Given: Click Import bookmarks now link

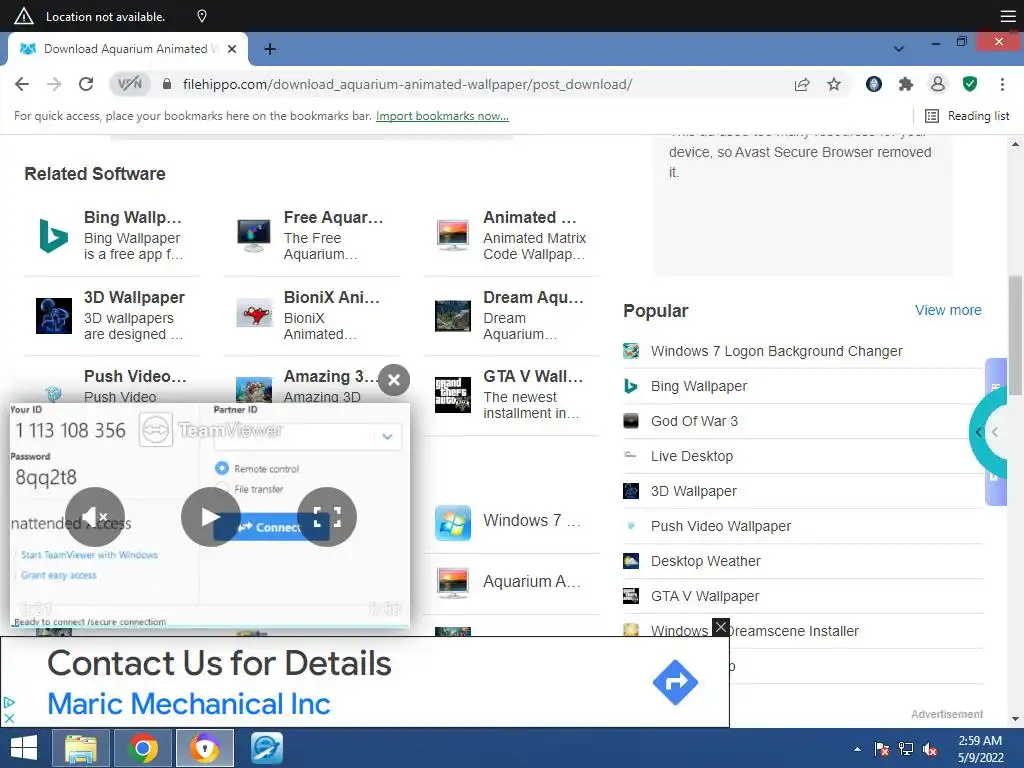Looking at the screenshot, I should point(442,116).
